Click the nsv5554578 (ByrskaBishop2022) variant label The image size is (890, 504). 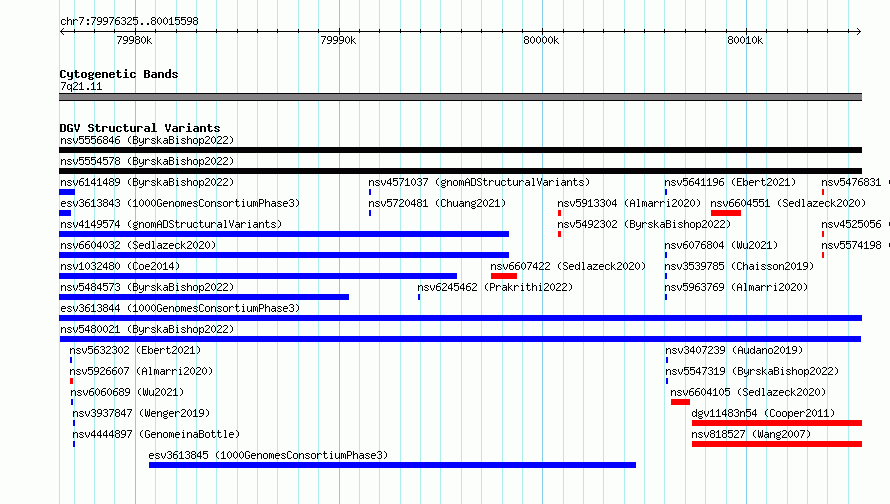[x=147, y=161]
